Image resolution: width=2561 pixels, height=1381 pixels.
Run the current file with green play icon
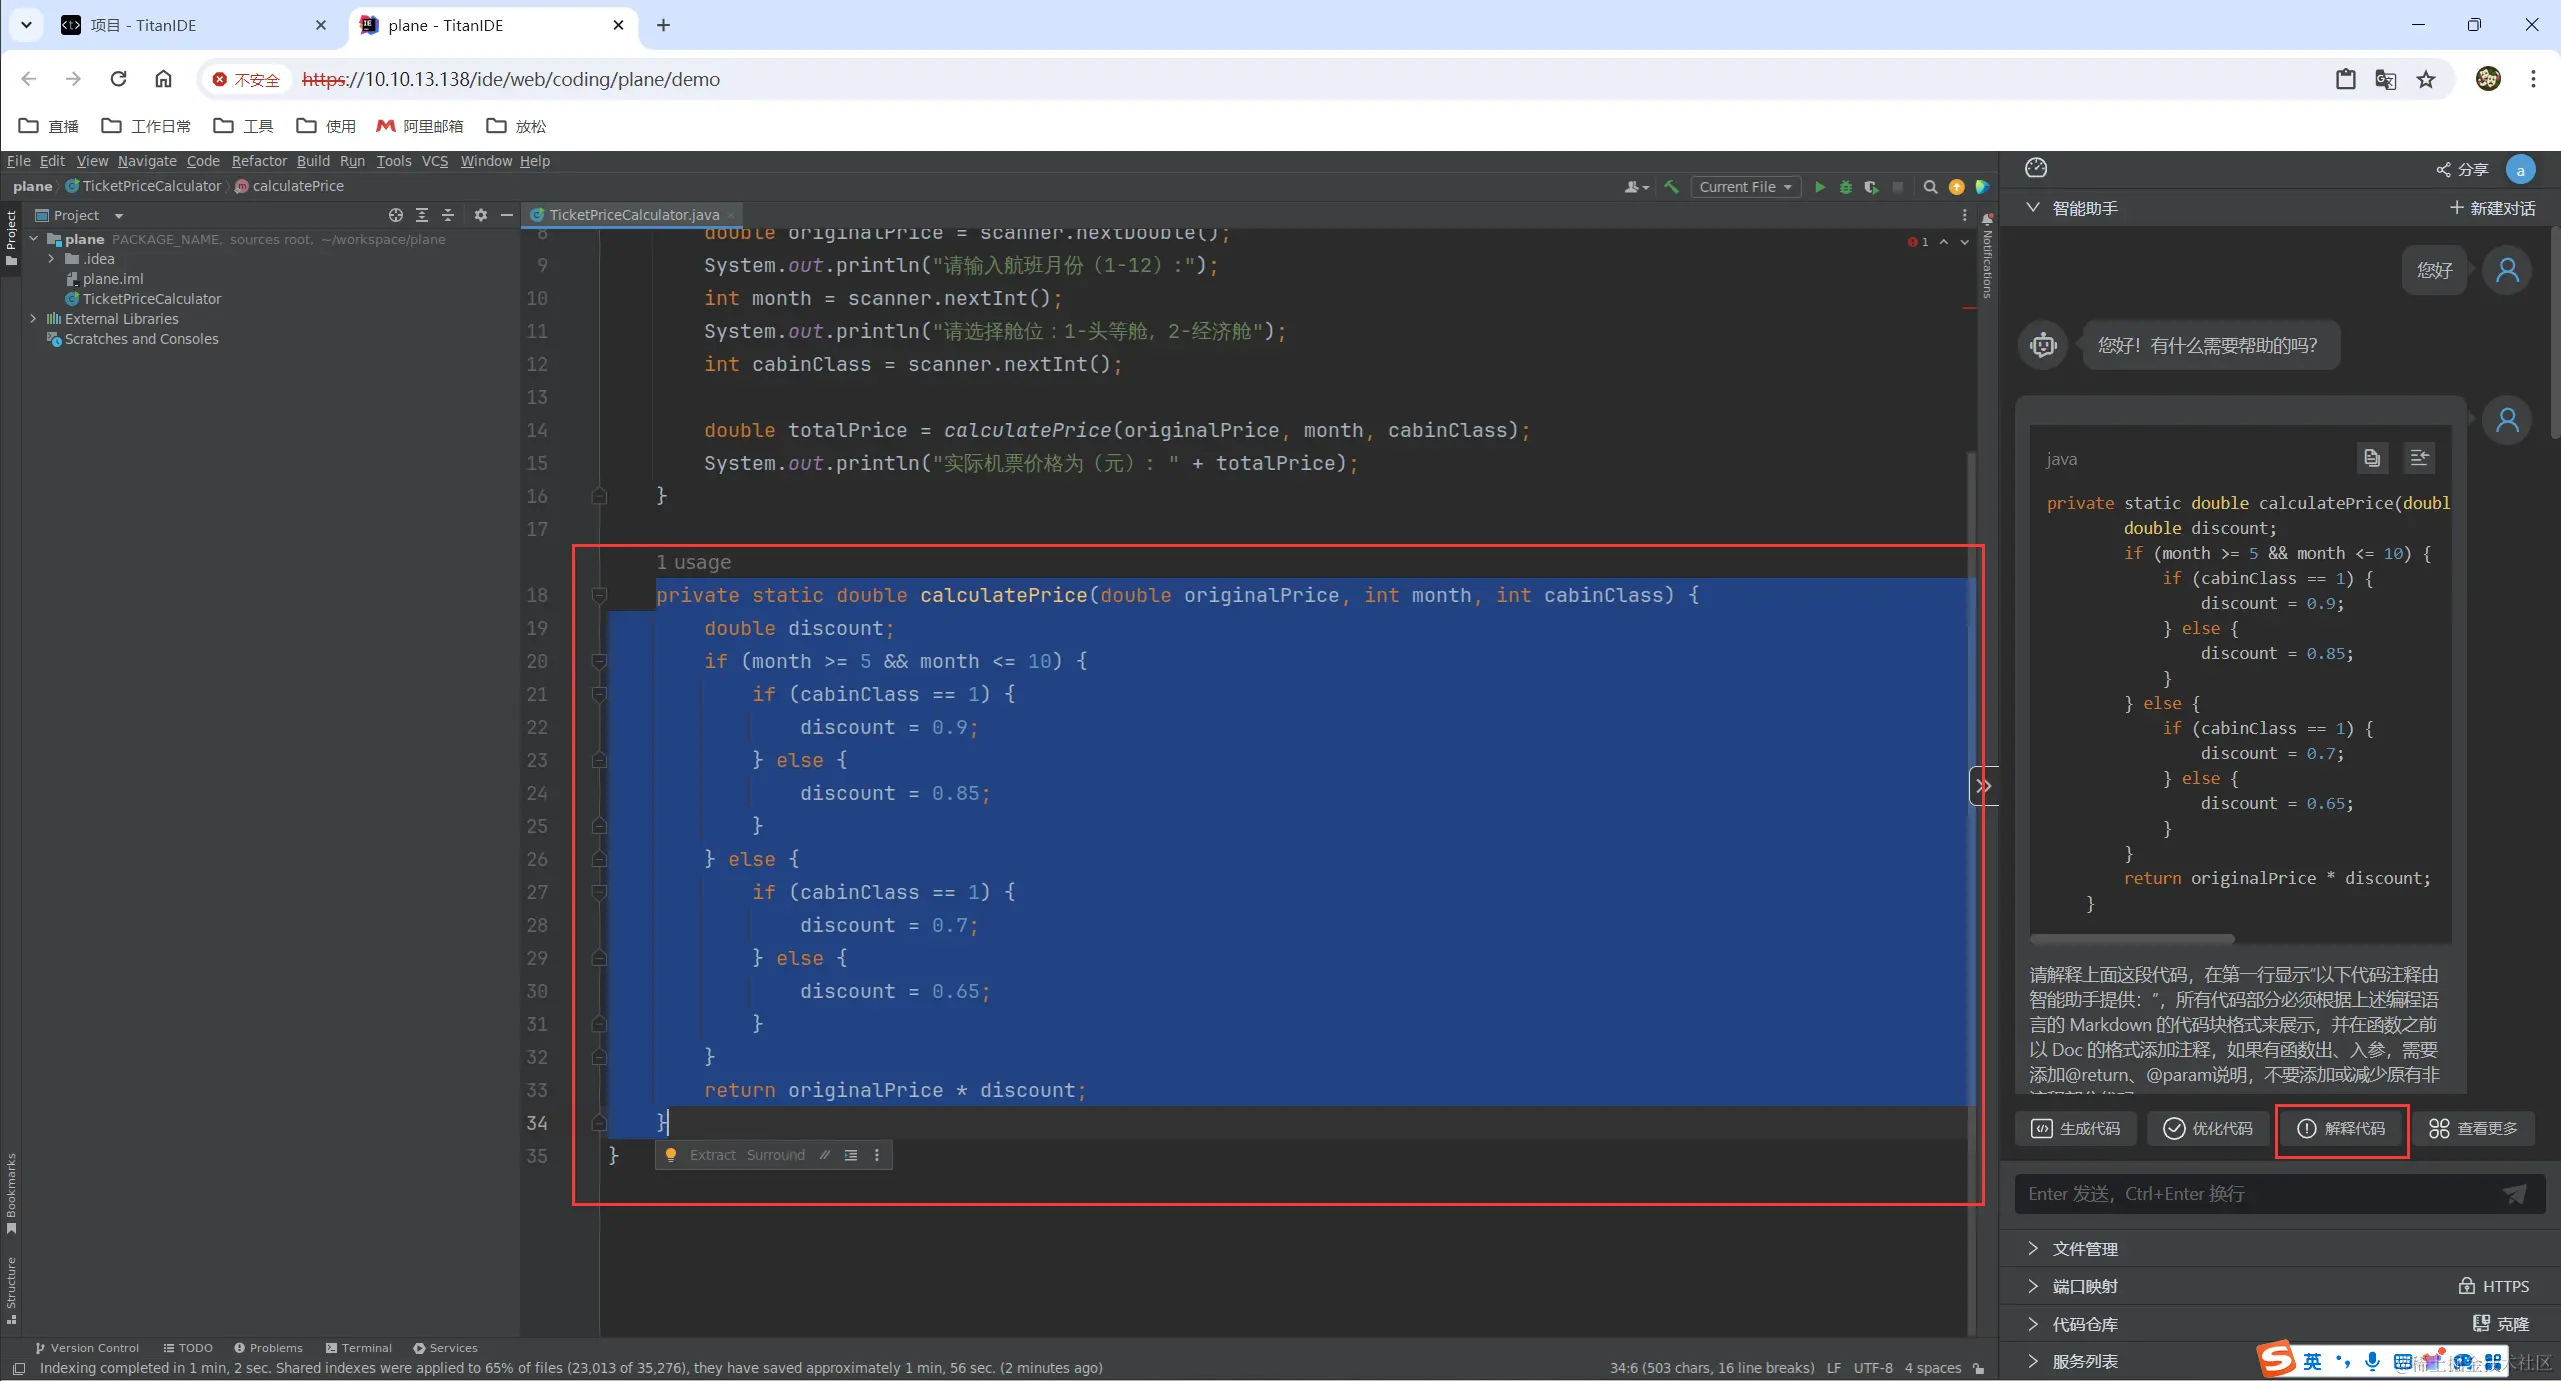point(1820,187)
